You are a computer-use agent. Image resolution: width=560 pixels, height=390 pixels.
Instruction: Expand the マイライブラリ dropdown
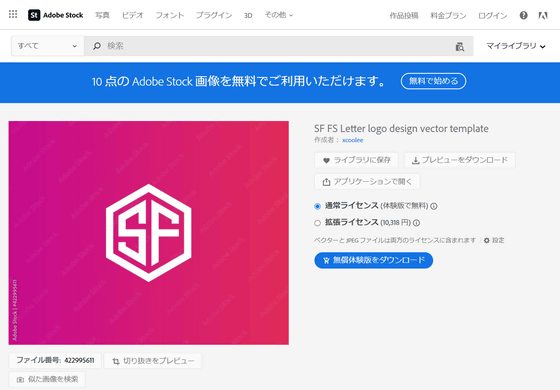point(516,46)
